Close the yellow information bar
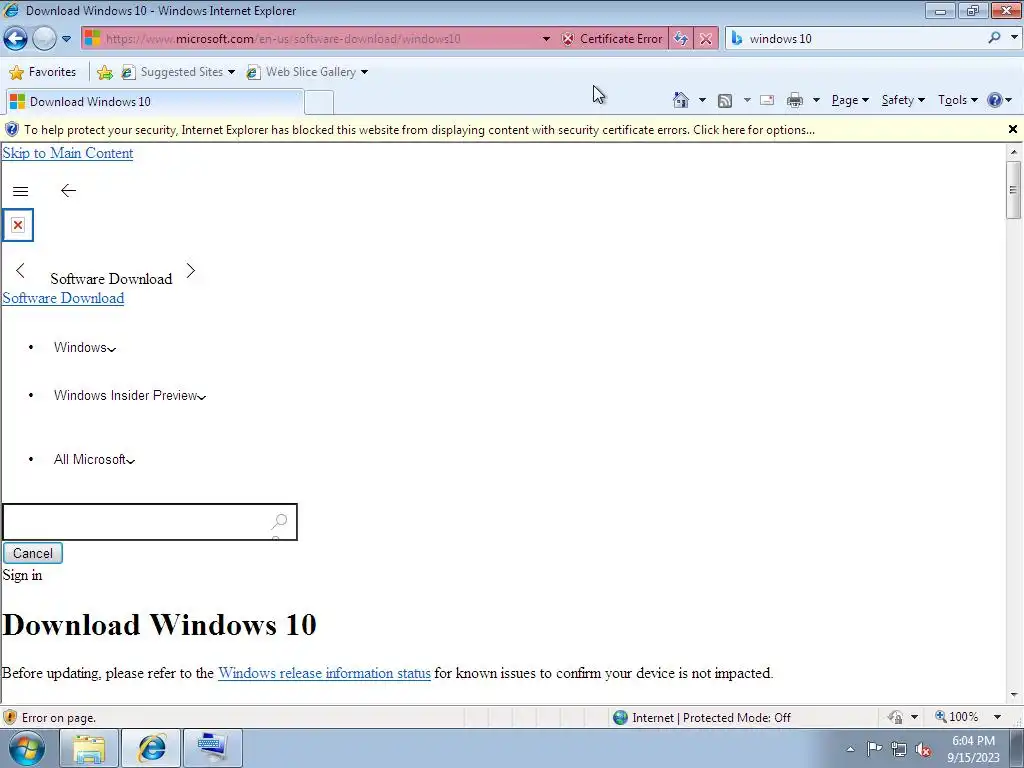 [1013, 129]
